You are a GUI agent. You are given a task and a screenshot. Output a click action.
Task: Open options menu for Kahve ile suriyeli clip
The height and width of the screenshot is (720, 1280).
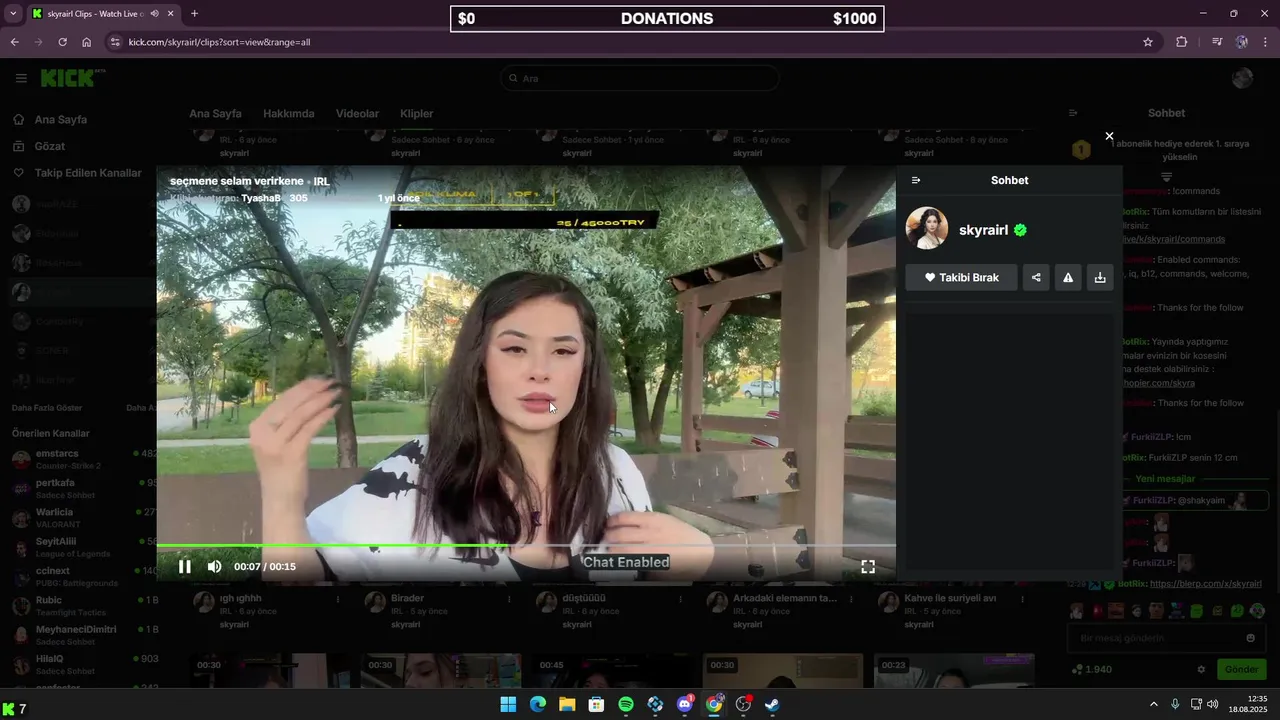click(x=1024, y=599)
